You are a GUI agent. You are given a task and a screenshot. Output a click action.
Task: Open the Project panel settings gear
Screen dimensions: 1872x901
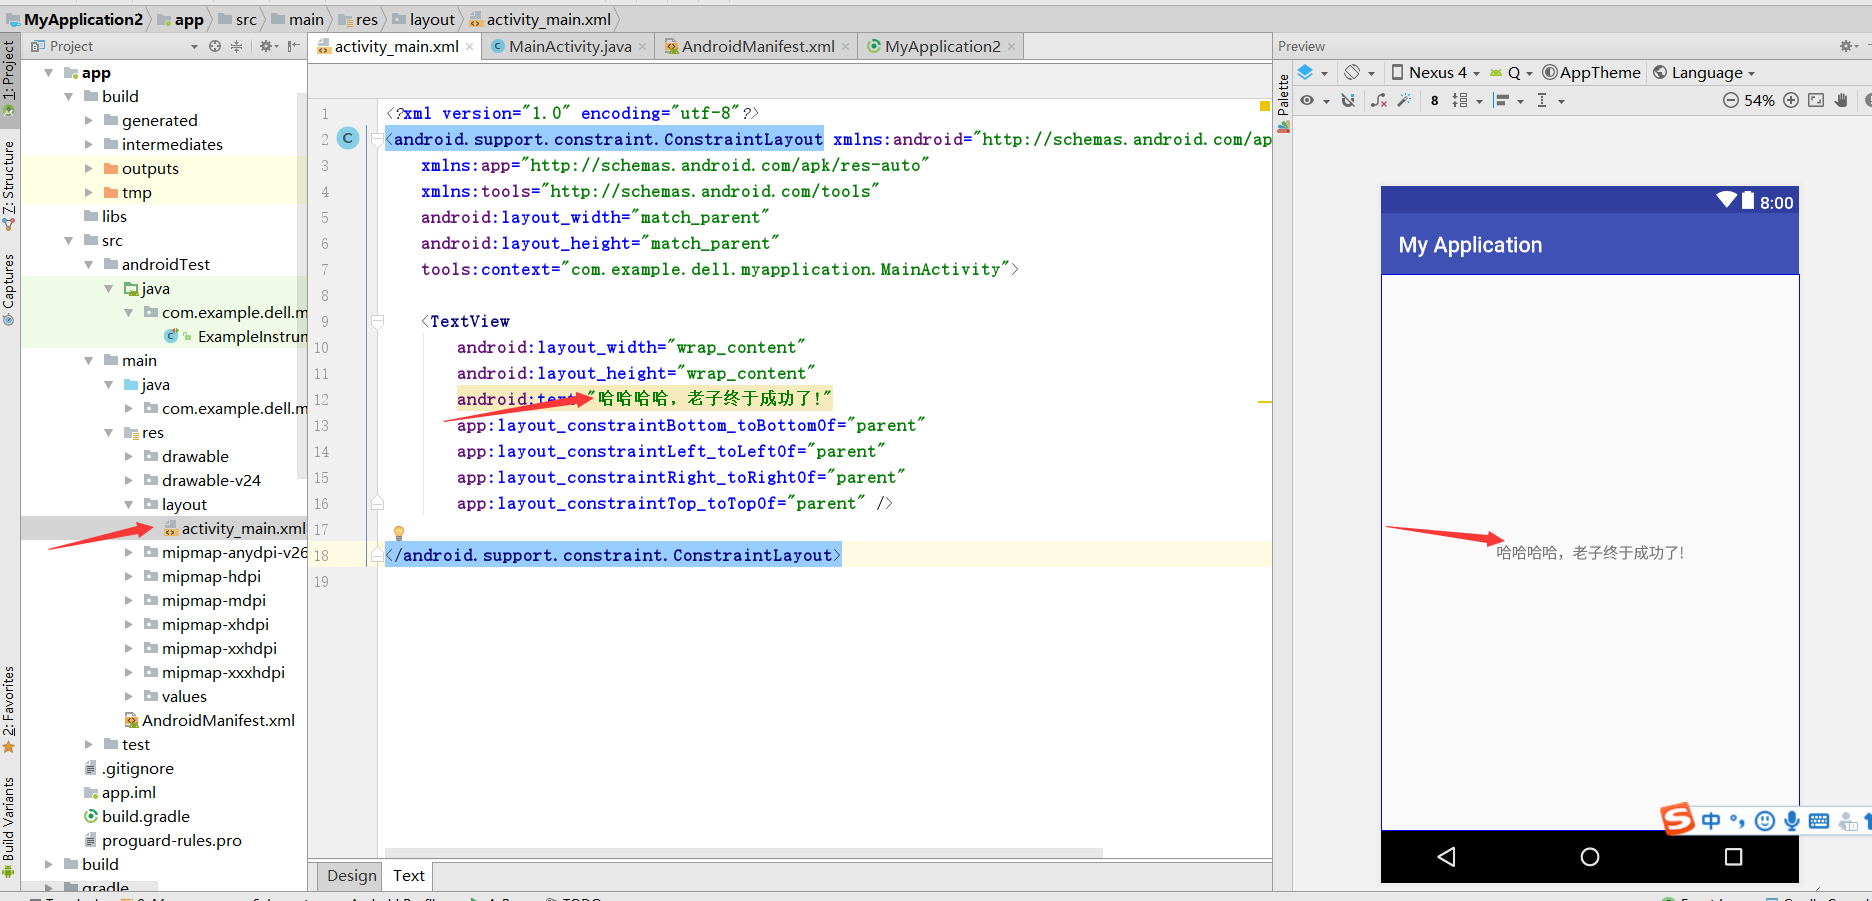[x=266, y=46]
